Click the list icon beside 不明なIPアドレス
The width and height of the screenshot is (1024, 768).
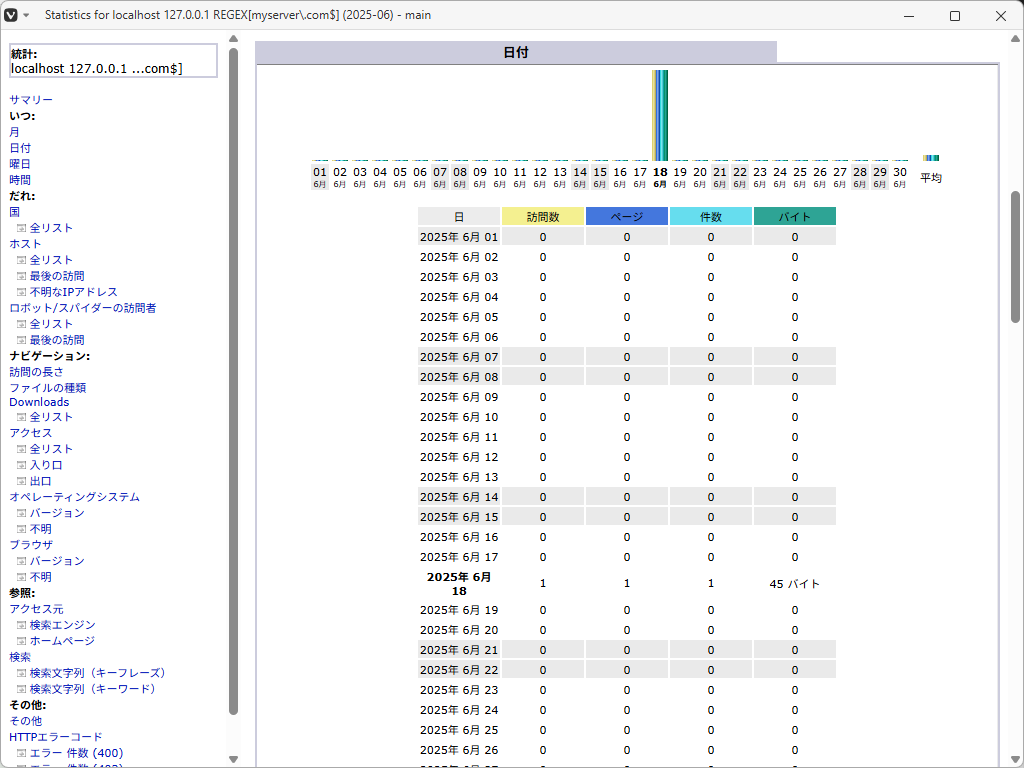pyautogui.click(x=21, y=292)
